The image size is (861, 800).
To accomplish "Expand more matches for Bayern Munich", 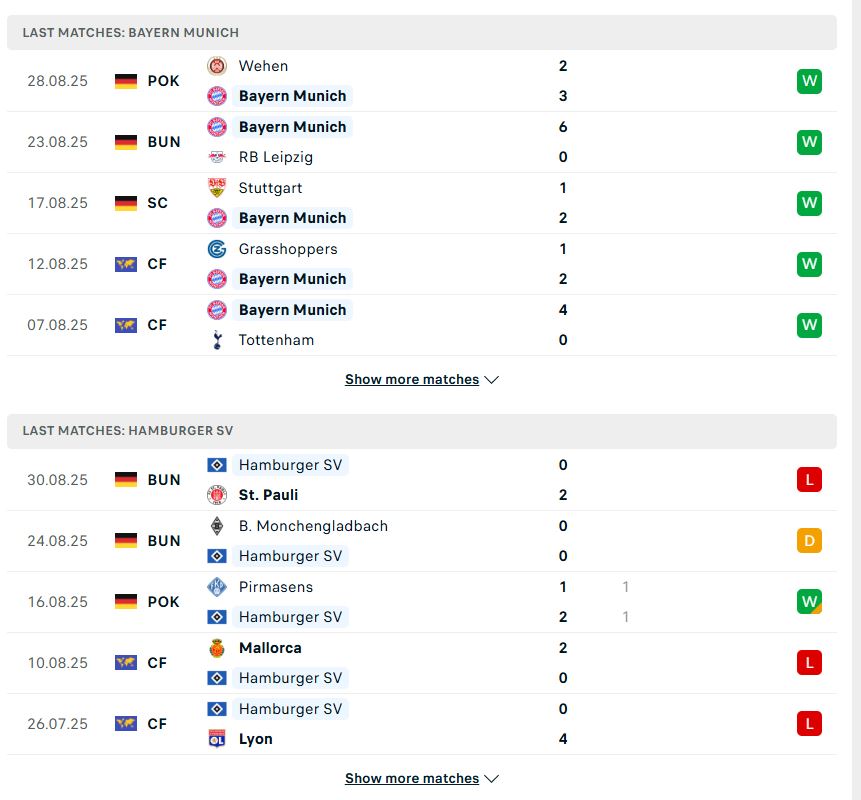I will point(421,379).
